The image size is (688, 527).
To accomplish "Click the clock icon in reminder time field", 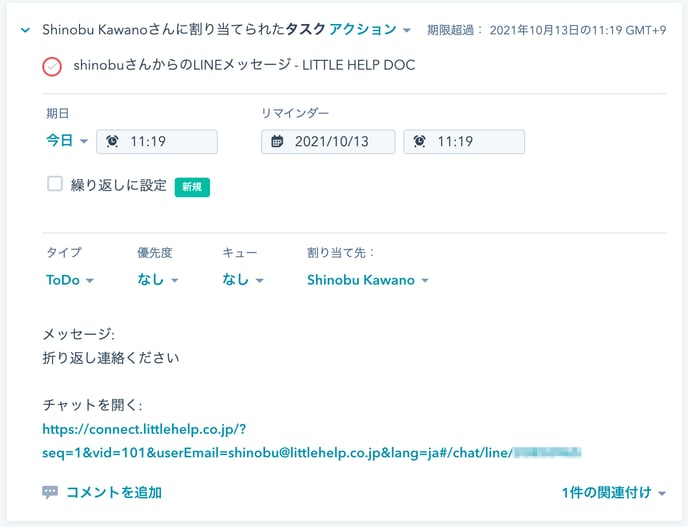I will tap(419, 142).
